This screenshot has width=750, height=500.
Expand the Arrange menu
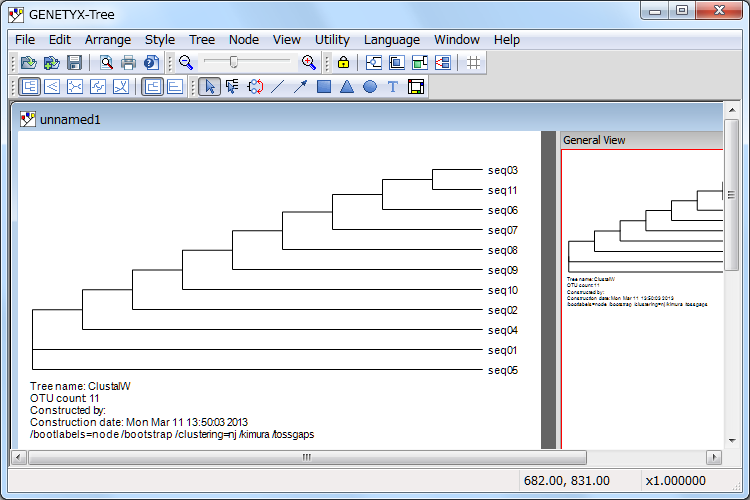click(x=108, y=39)
